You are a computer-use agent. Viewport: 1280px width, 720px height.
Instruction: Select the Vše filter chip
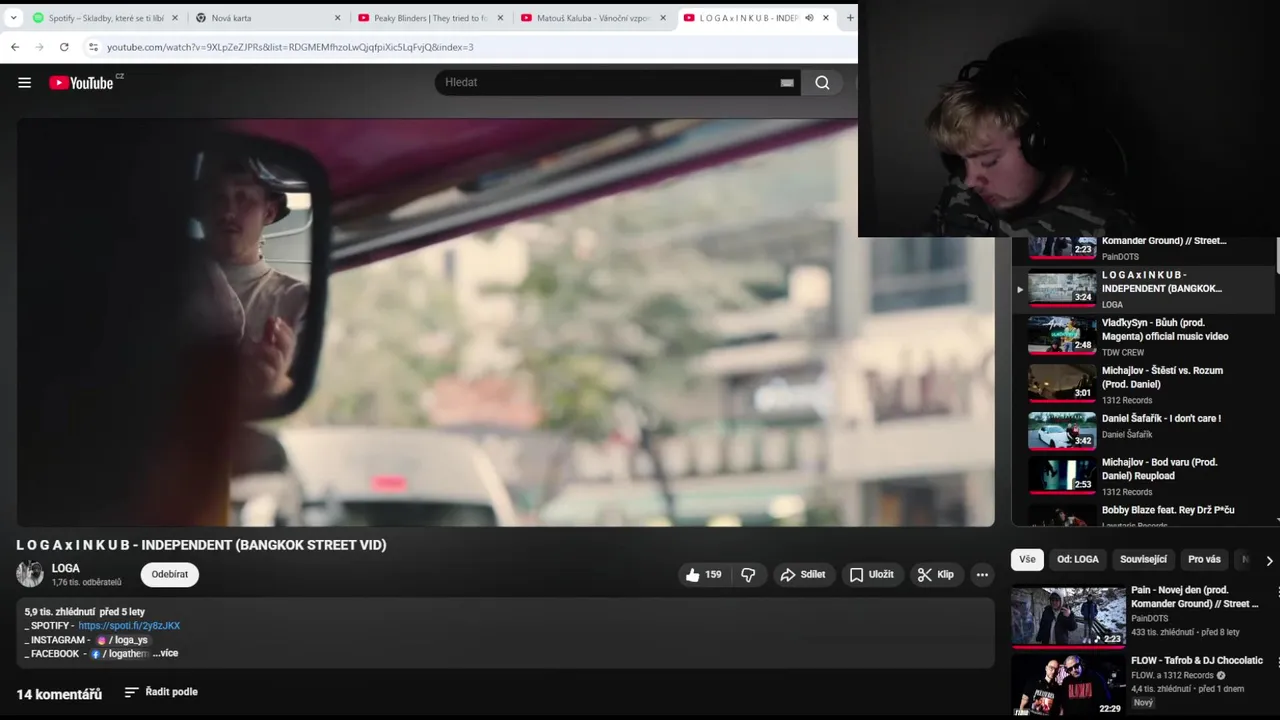(x=1027, y=560)
